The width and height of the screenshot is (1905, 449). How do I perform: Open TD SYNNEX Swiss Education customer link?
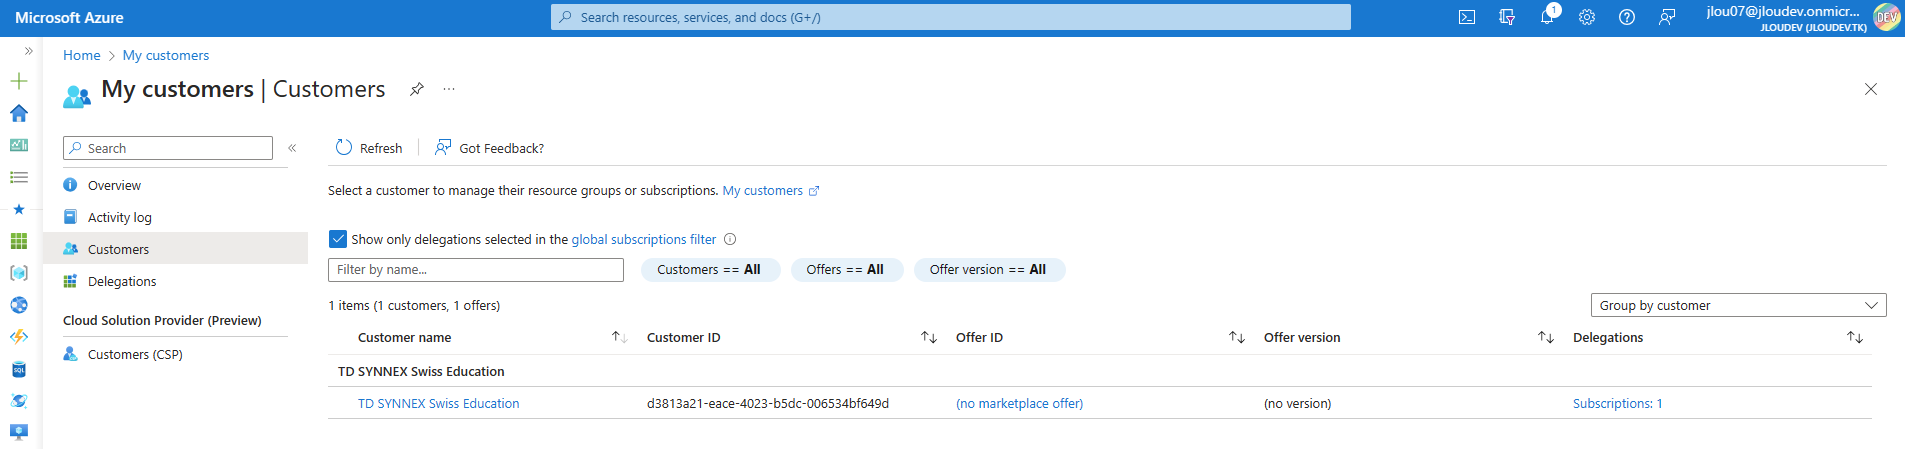click(x=439, y=404)
